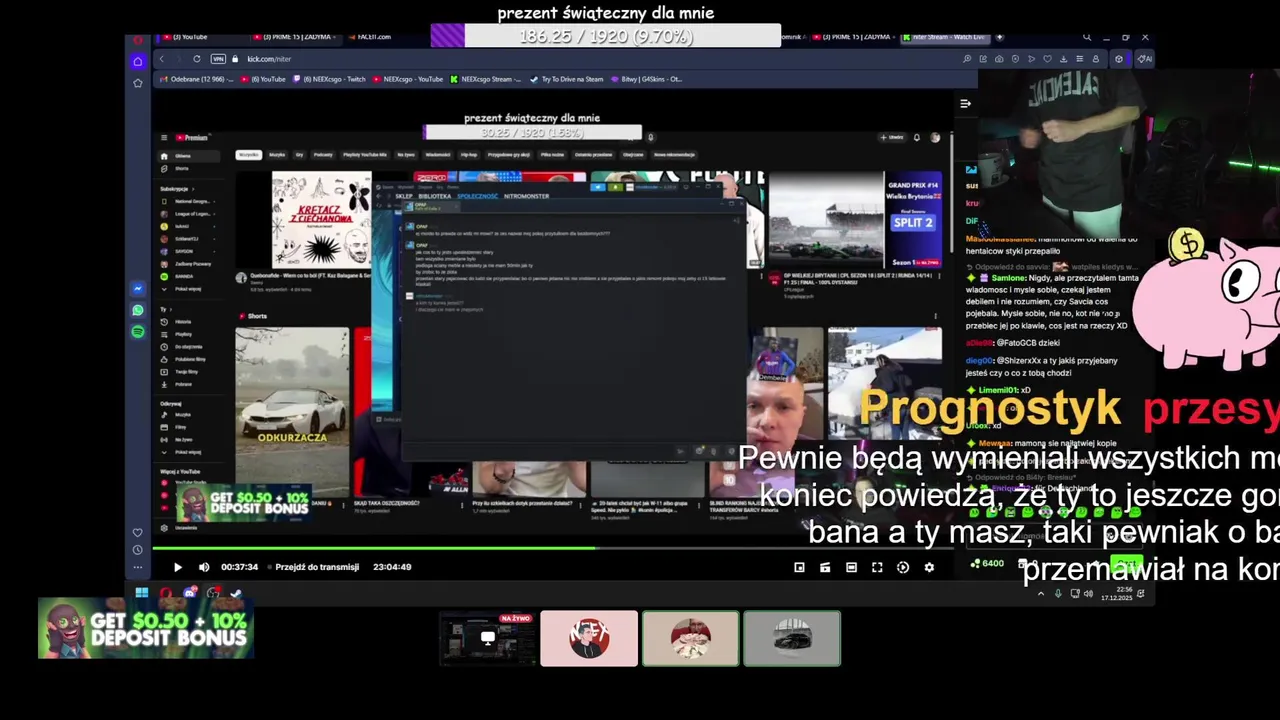Open YouTube account avatar menu
The image size is (1280, 720).
[x=935, y=137]
